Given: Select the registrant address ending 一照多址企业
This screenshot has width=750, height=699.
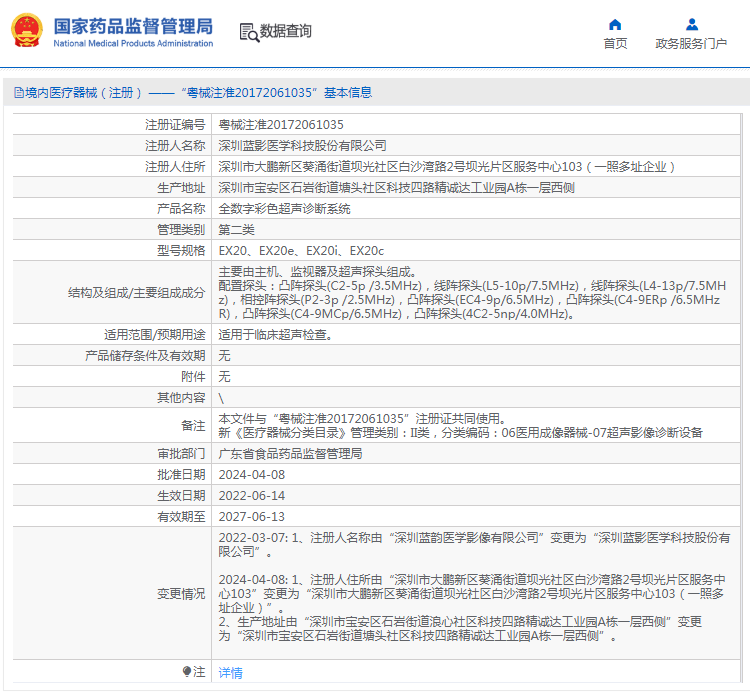Looking at the screenshot, I should pyautogui.click(x=447, y=166).
